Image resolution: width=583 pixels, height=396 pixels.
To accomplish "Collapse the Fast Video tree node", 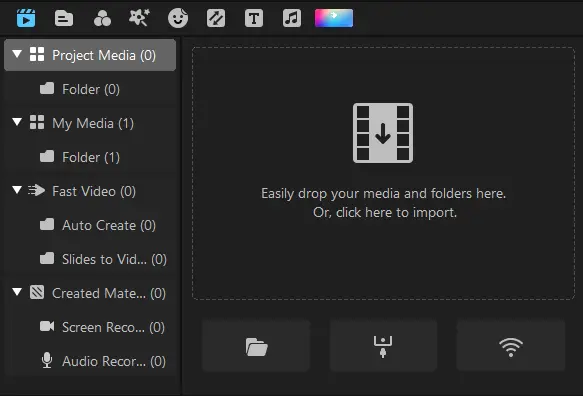I will pyautogui.click(x=17, y=190).
